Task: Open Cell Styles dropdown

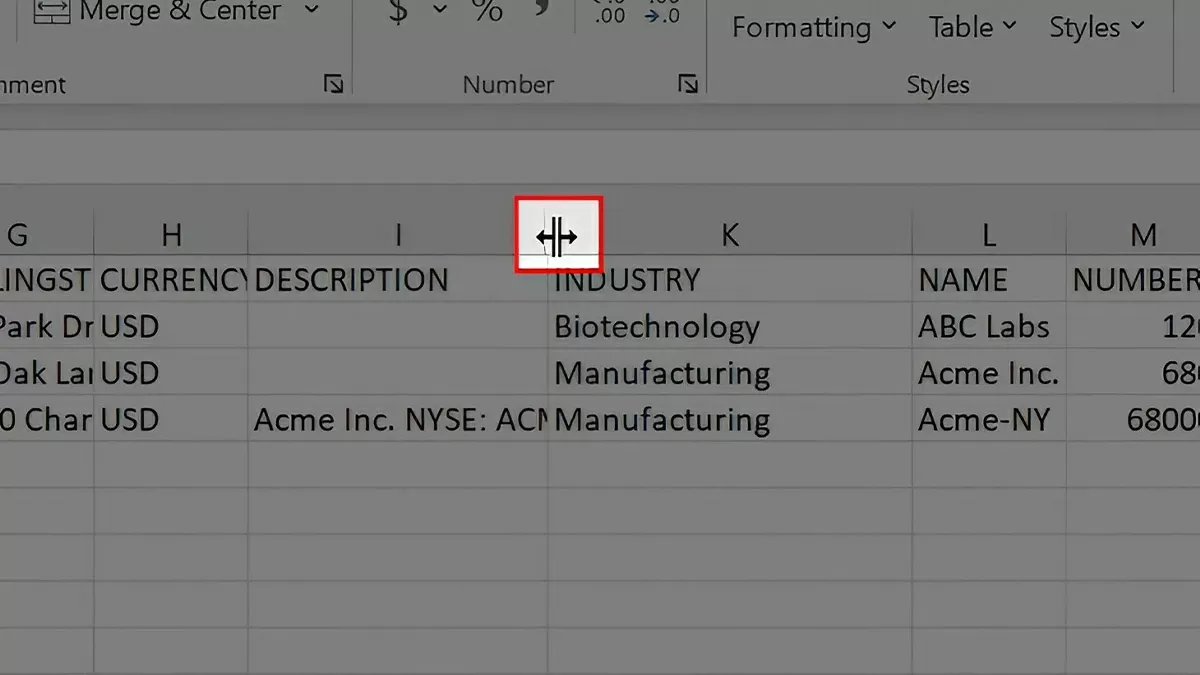Action: (1096, 27)
